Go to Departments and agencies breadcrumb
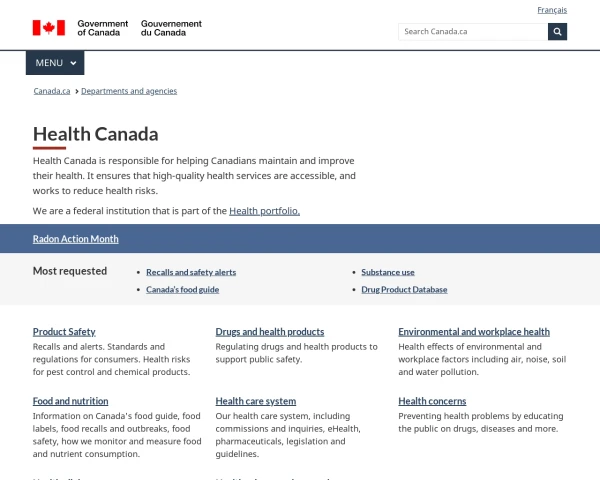Image resolution: width=600 pixels, height=480 pixels. [129, 91]
